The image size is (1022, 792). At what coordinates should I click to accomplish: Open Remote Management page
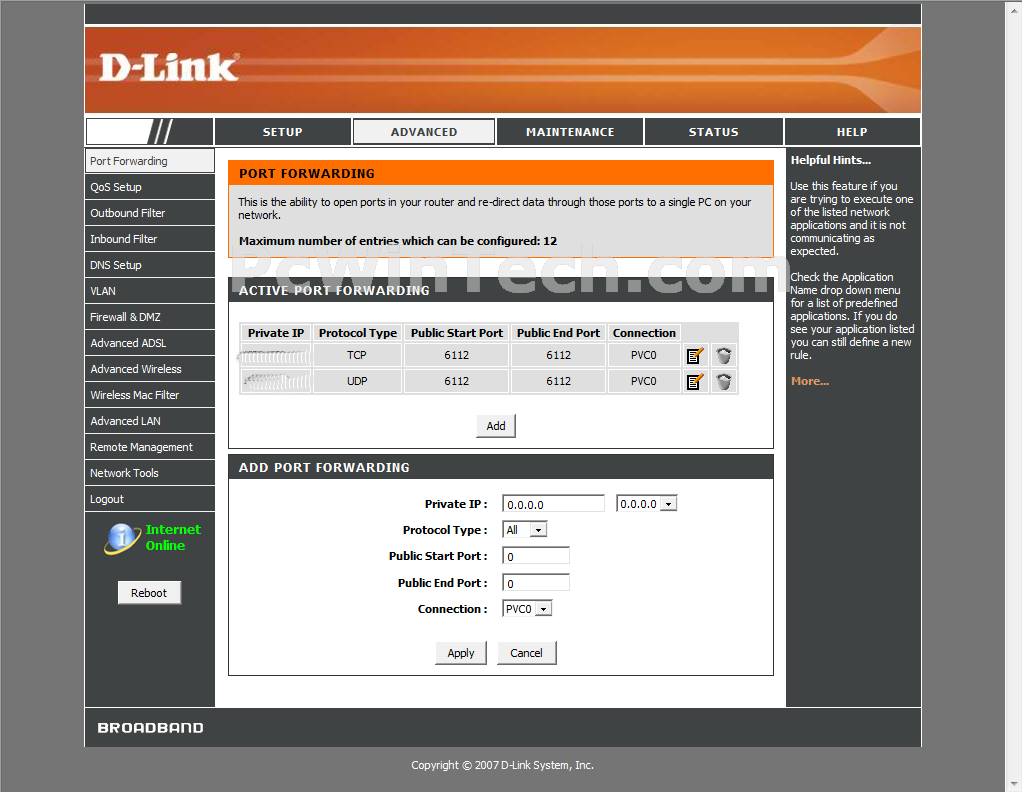(149, 447)
